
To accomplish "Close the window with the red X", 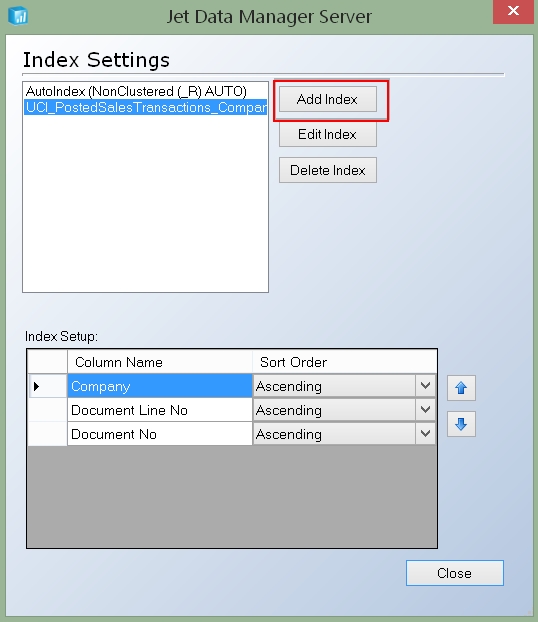I will tap(513, 11).
